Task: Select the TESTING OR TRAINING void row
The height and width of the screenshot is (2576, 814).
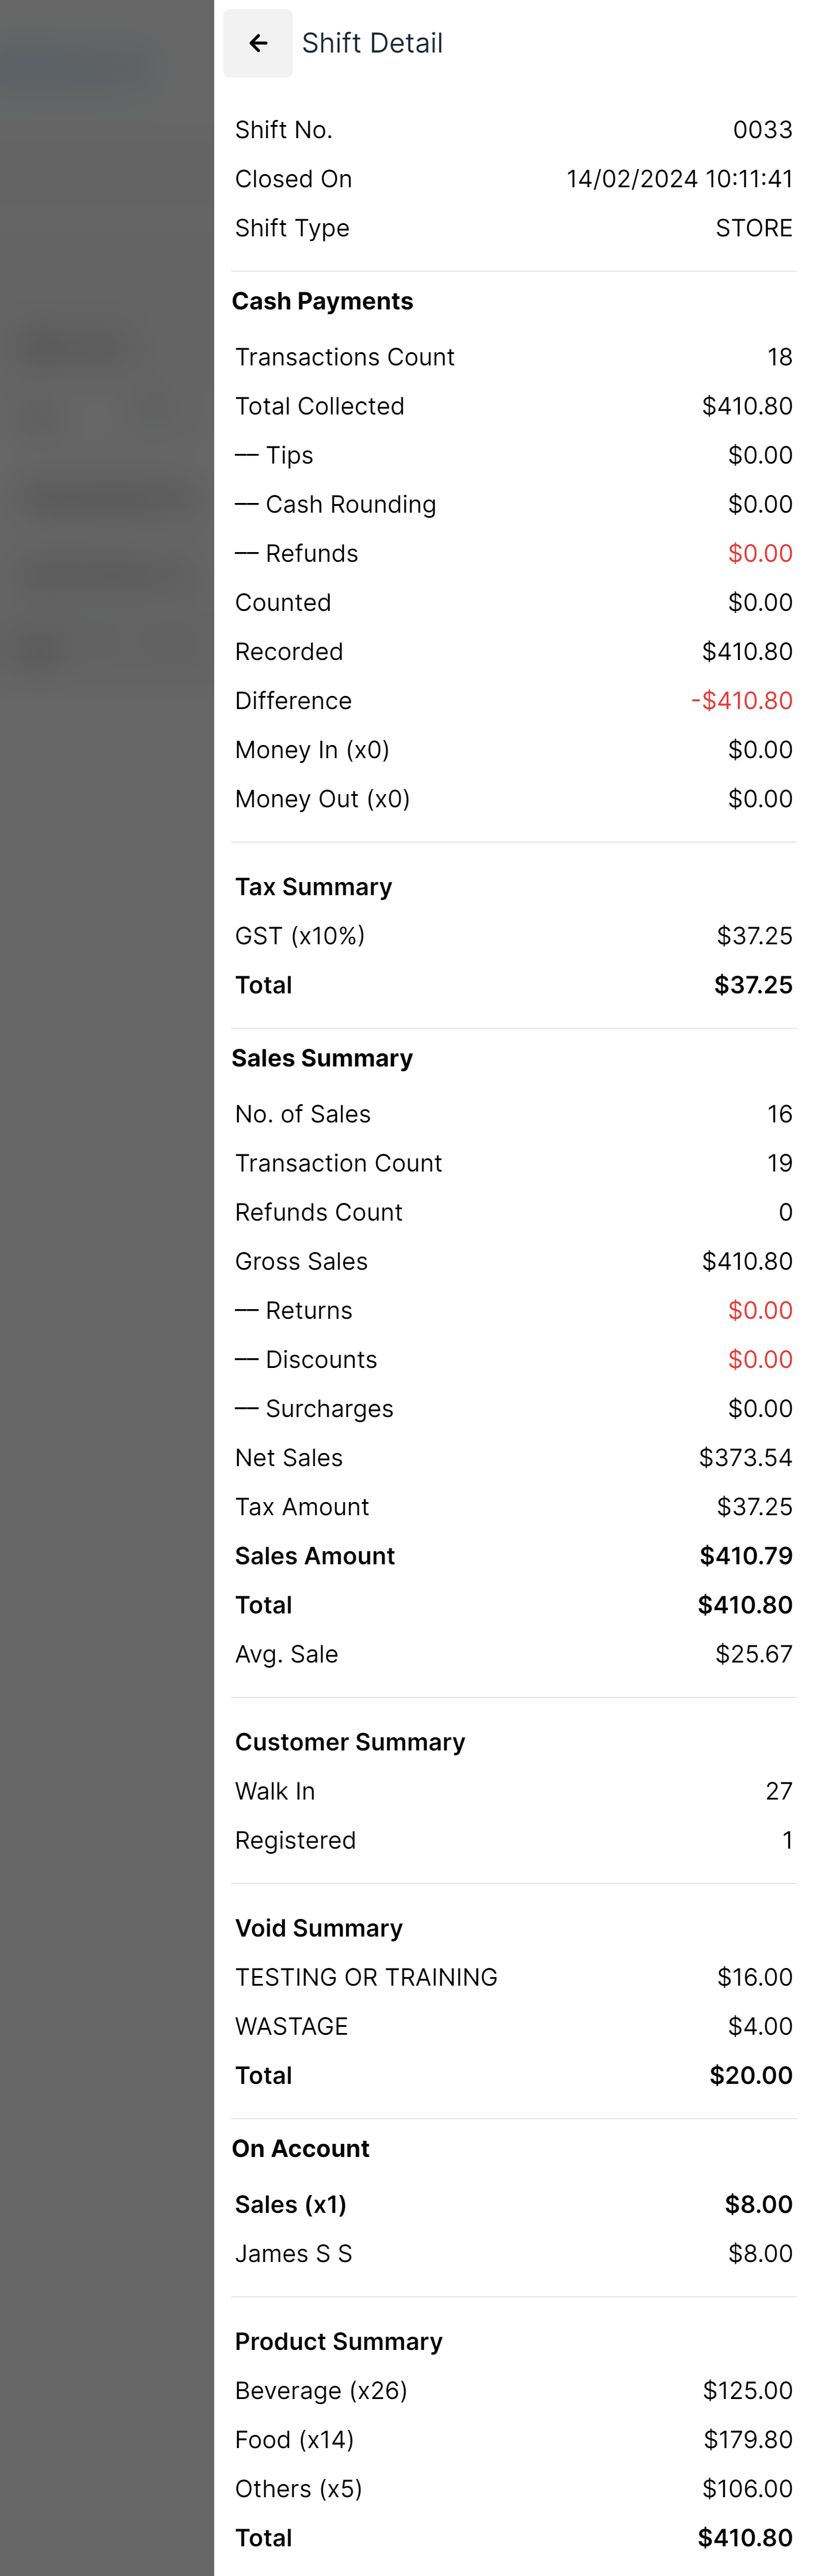Action: point(514,1977)
